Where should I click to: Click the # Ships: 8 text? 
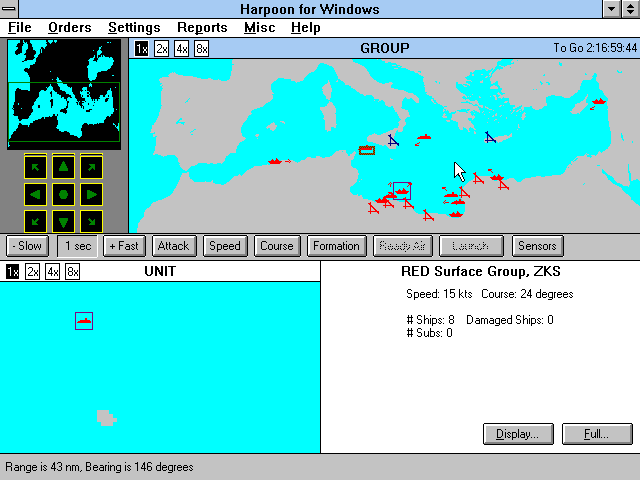(431, 320)
